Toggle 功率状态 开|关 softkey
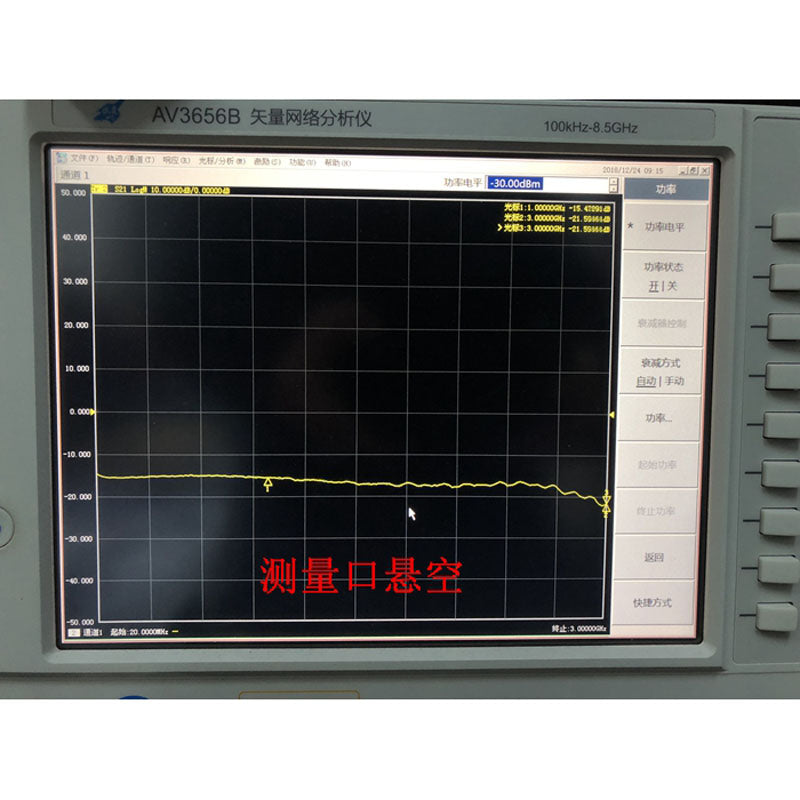 coord(664,276)
